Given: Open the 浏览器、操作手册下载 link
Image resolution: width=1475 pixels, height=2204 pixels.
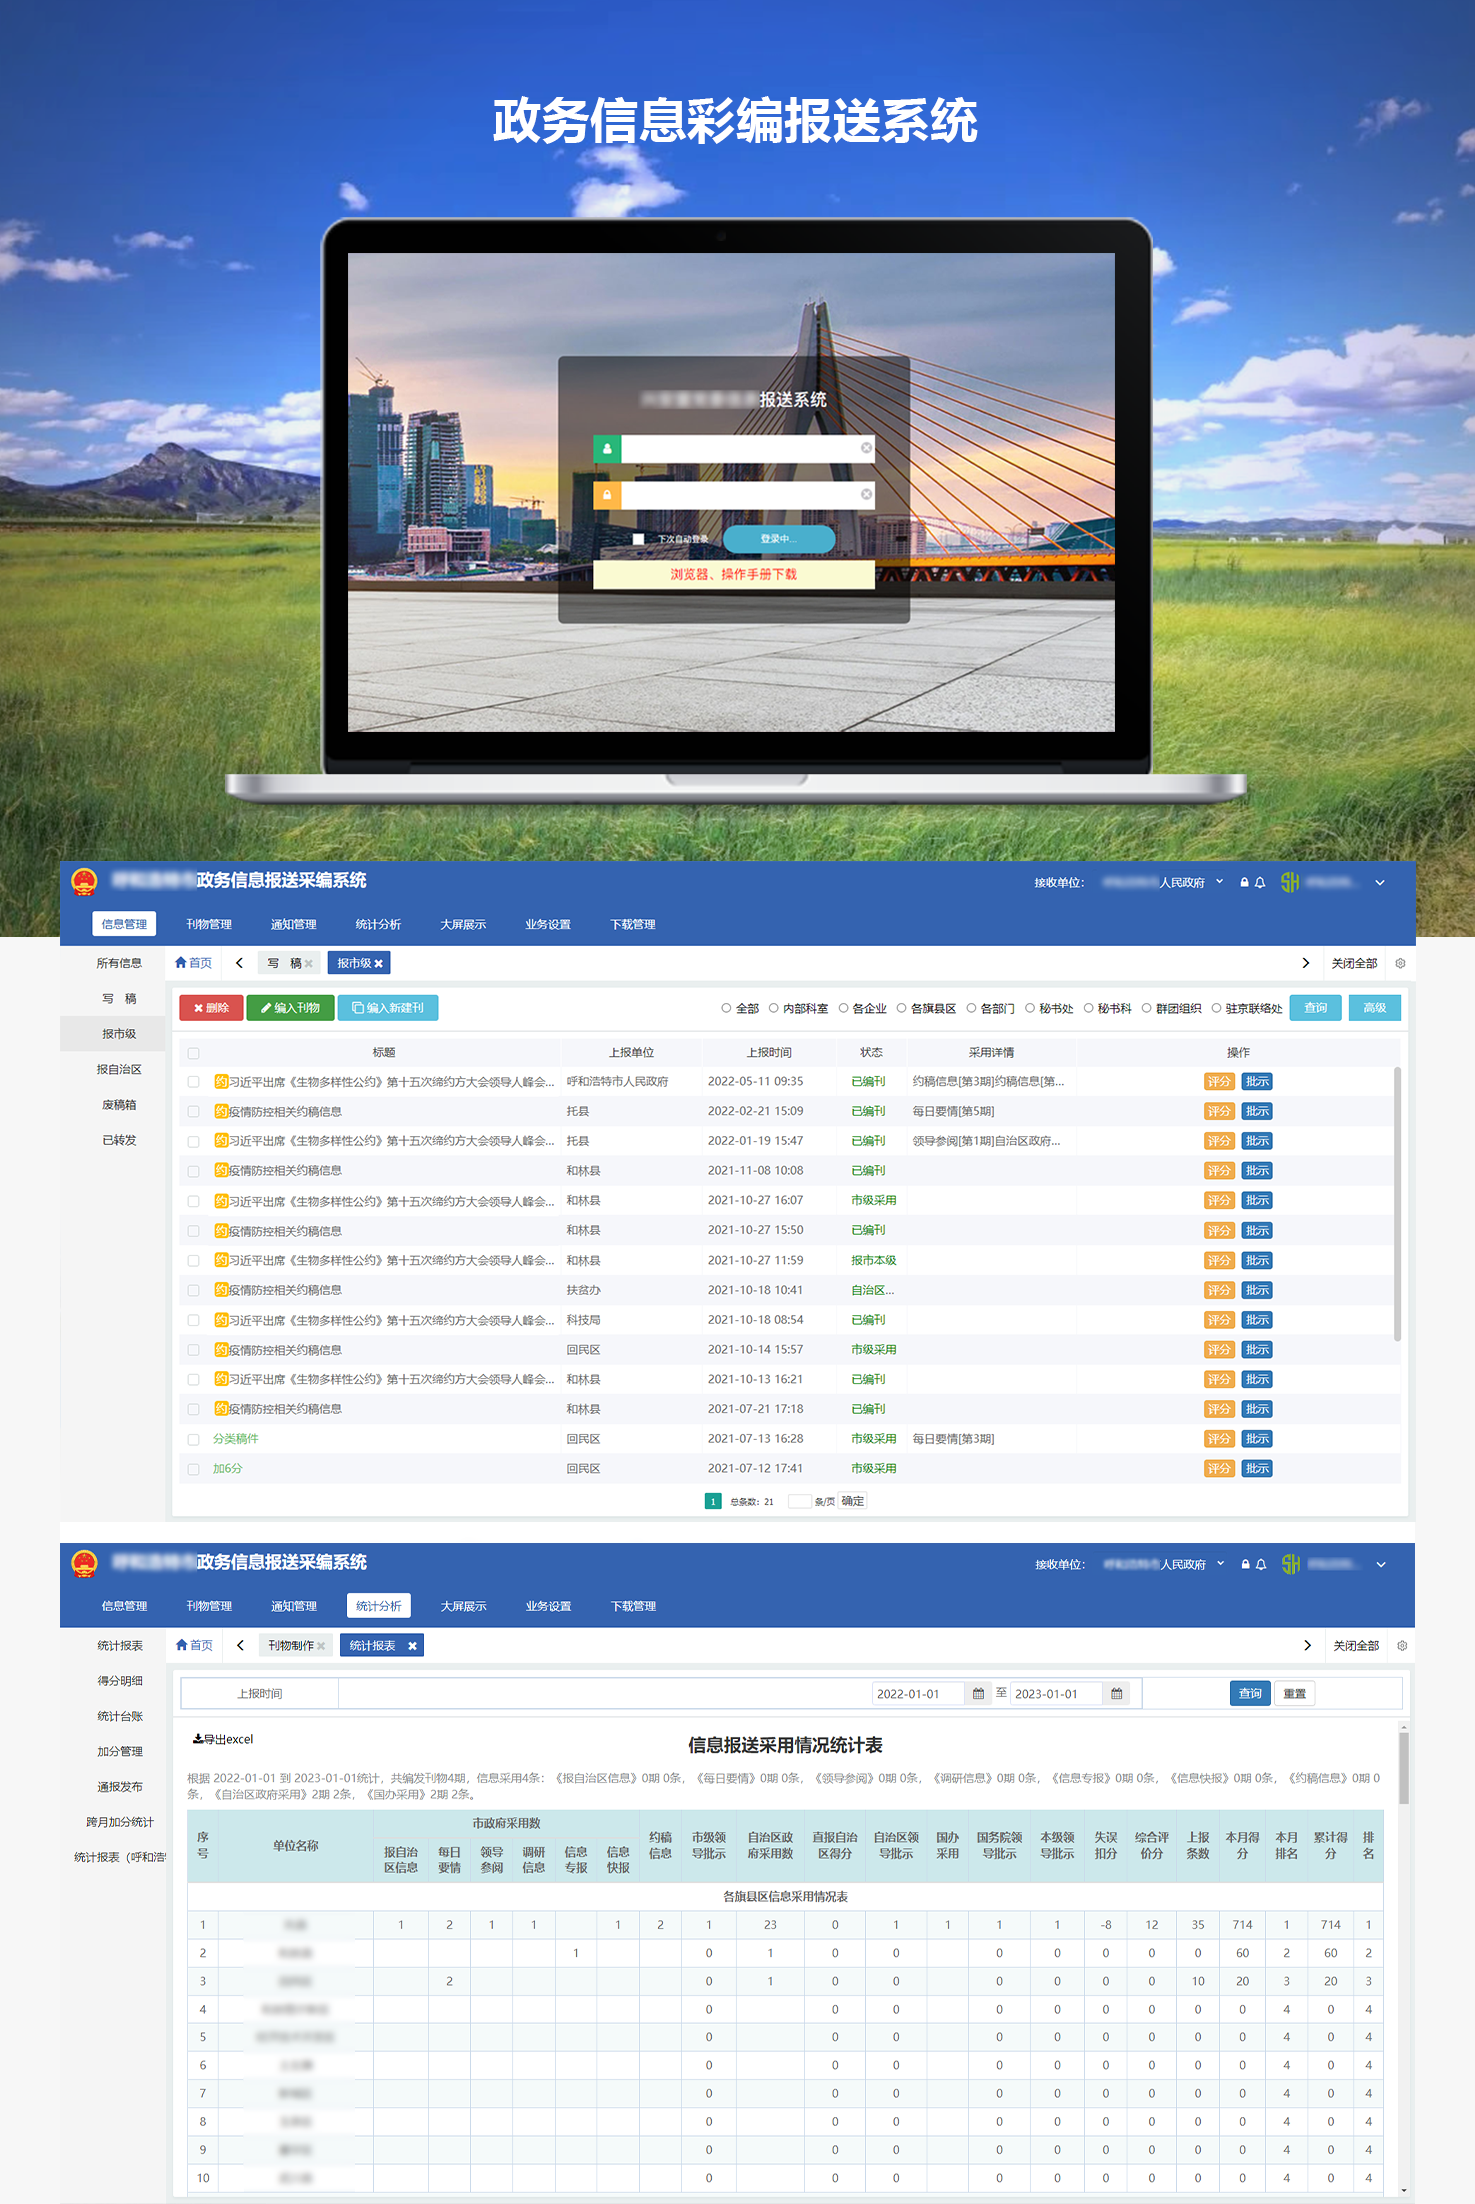Looking at the screenshot, I should [x=733, y=575].
